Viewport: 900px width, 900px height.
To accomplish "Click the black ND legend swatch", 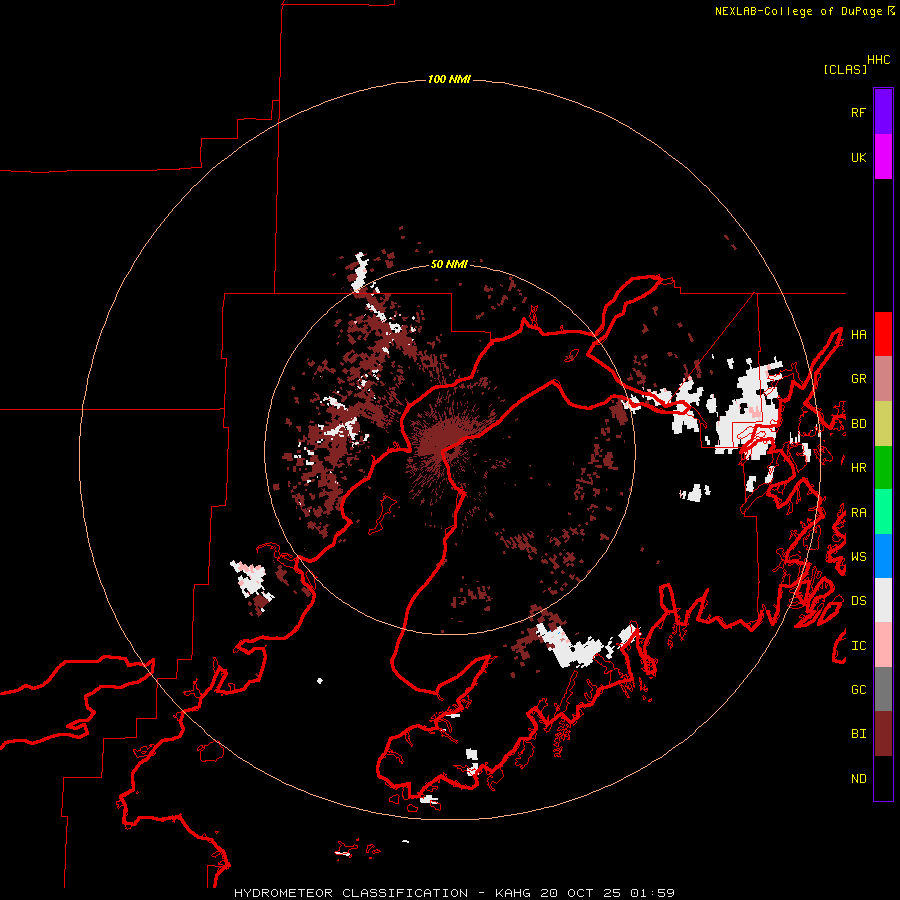I will click(x=883, y=778).
